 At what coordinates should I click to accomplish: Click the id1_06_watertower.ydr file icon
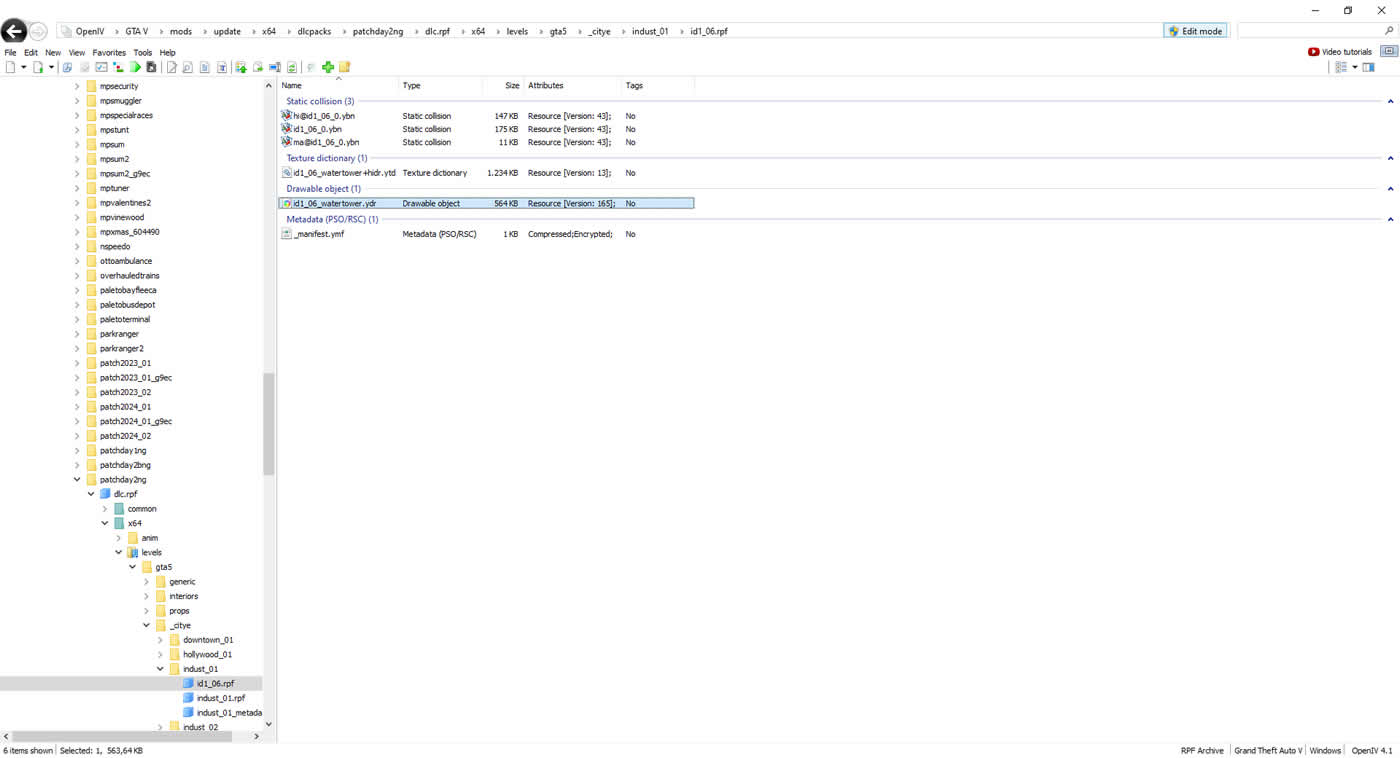coord(287,204)
